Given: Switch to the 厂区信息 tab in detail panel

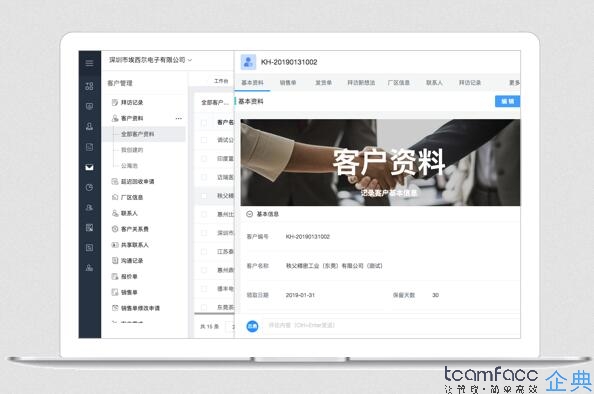Looking at the screenshot, I should coord(399,83).
